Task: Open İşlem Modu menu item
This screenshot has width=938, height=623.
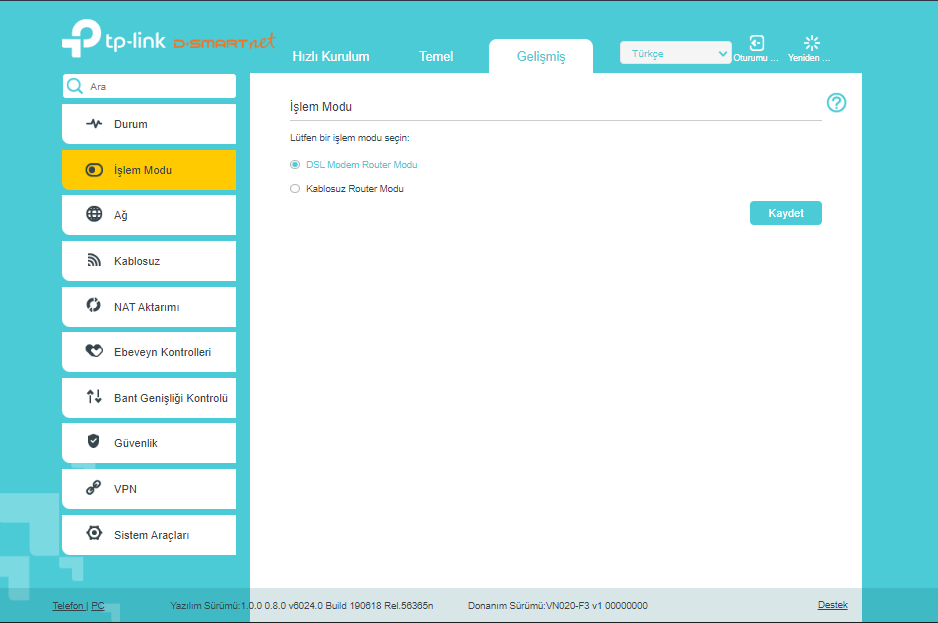Action: click(149, 170)
